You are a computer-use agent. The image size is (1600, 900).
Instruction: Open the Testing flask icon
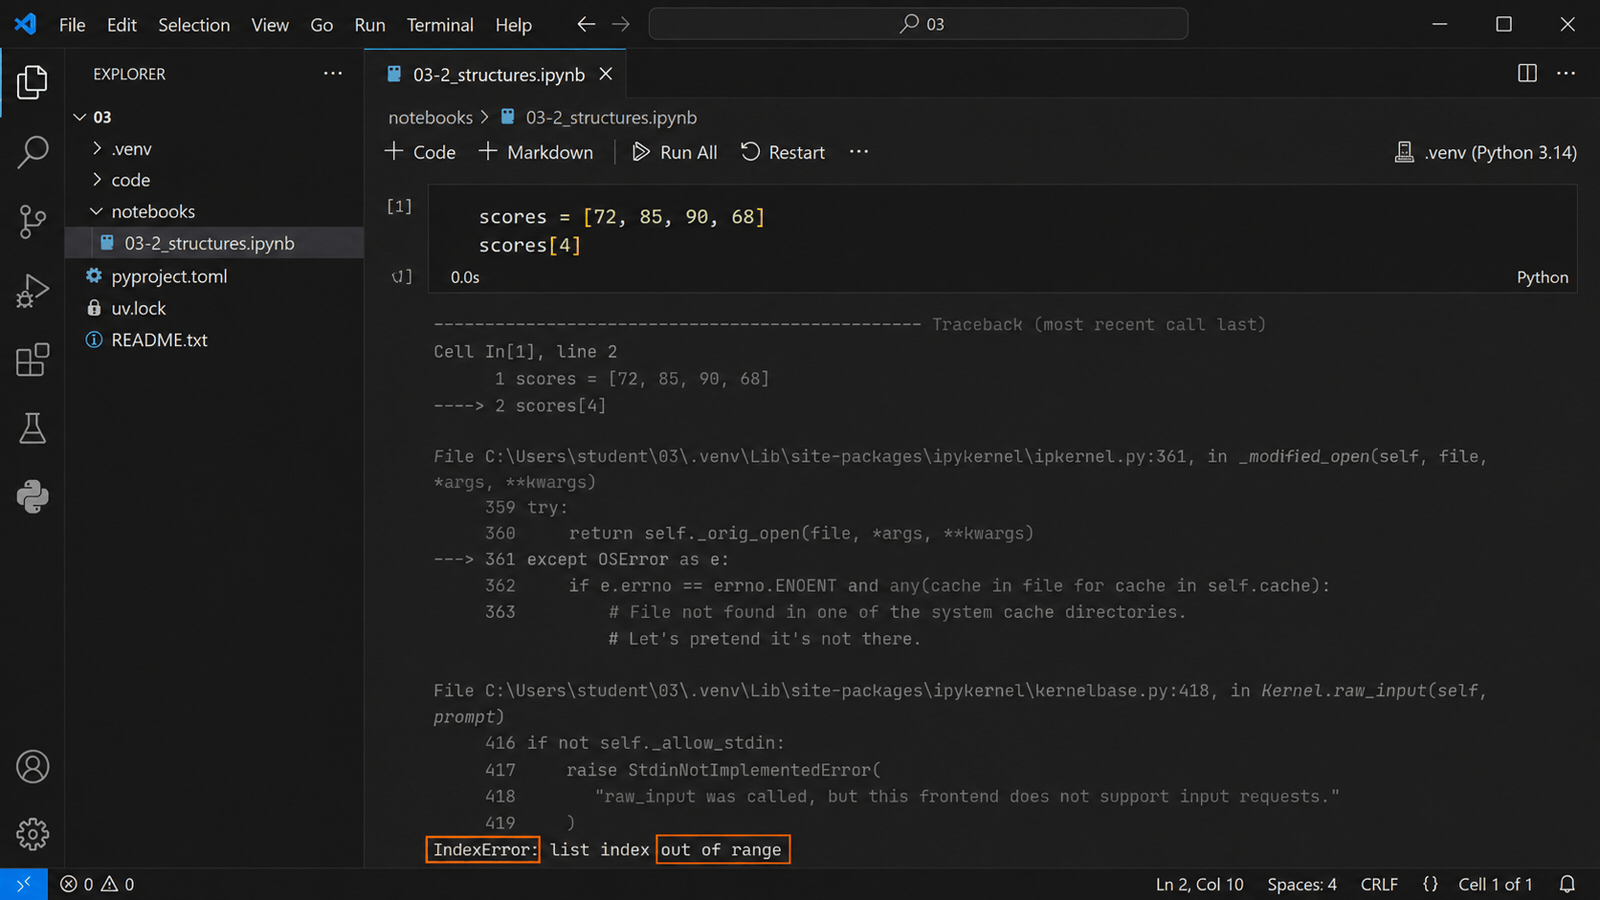(32, 428)
